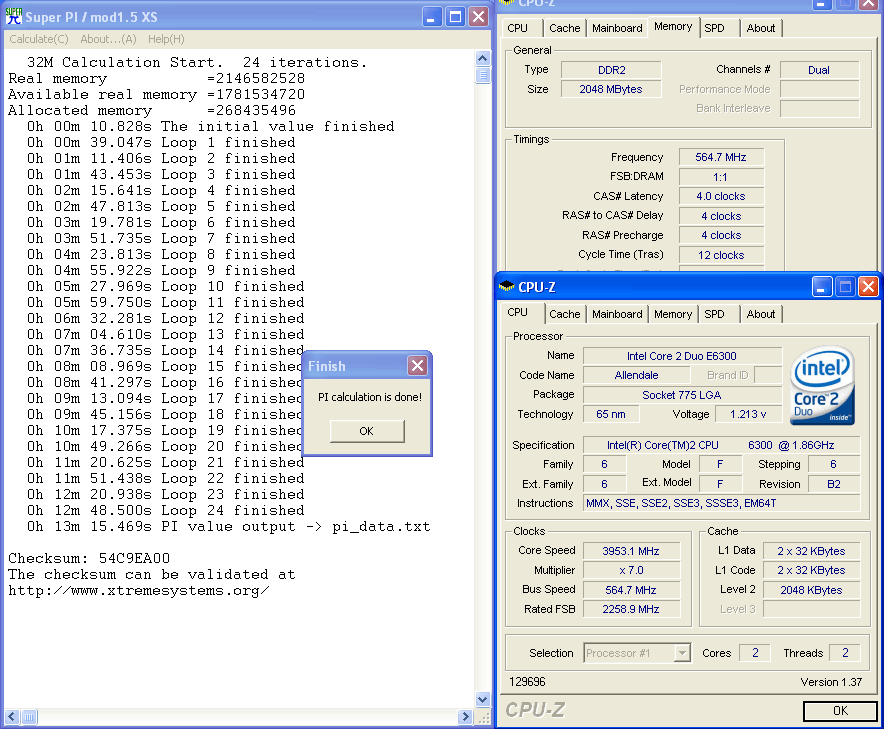Click the scroll down arrow in Super PI
This screenshot has height=729, width=884.
tap(483, 700)
